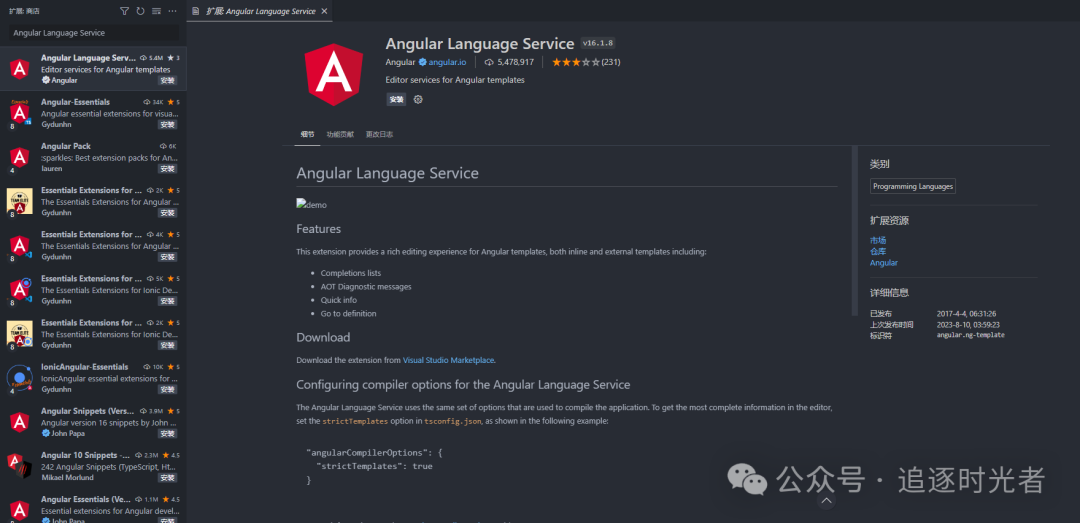Open the Visual Studio Marketplace link

click(x=448, y=360)
